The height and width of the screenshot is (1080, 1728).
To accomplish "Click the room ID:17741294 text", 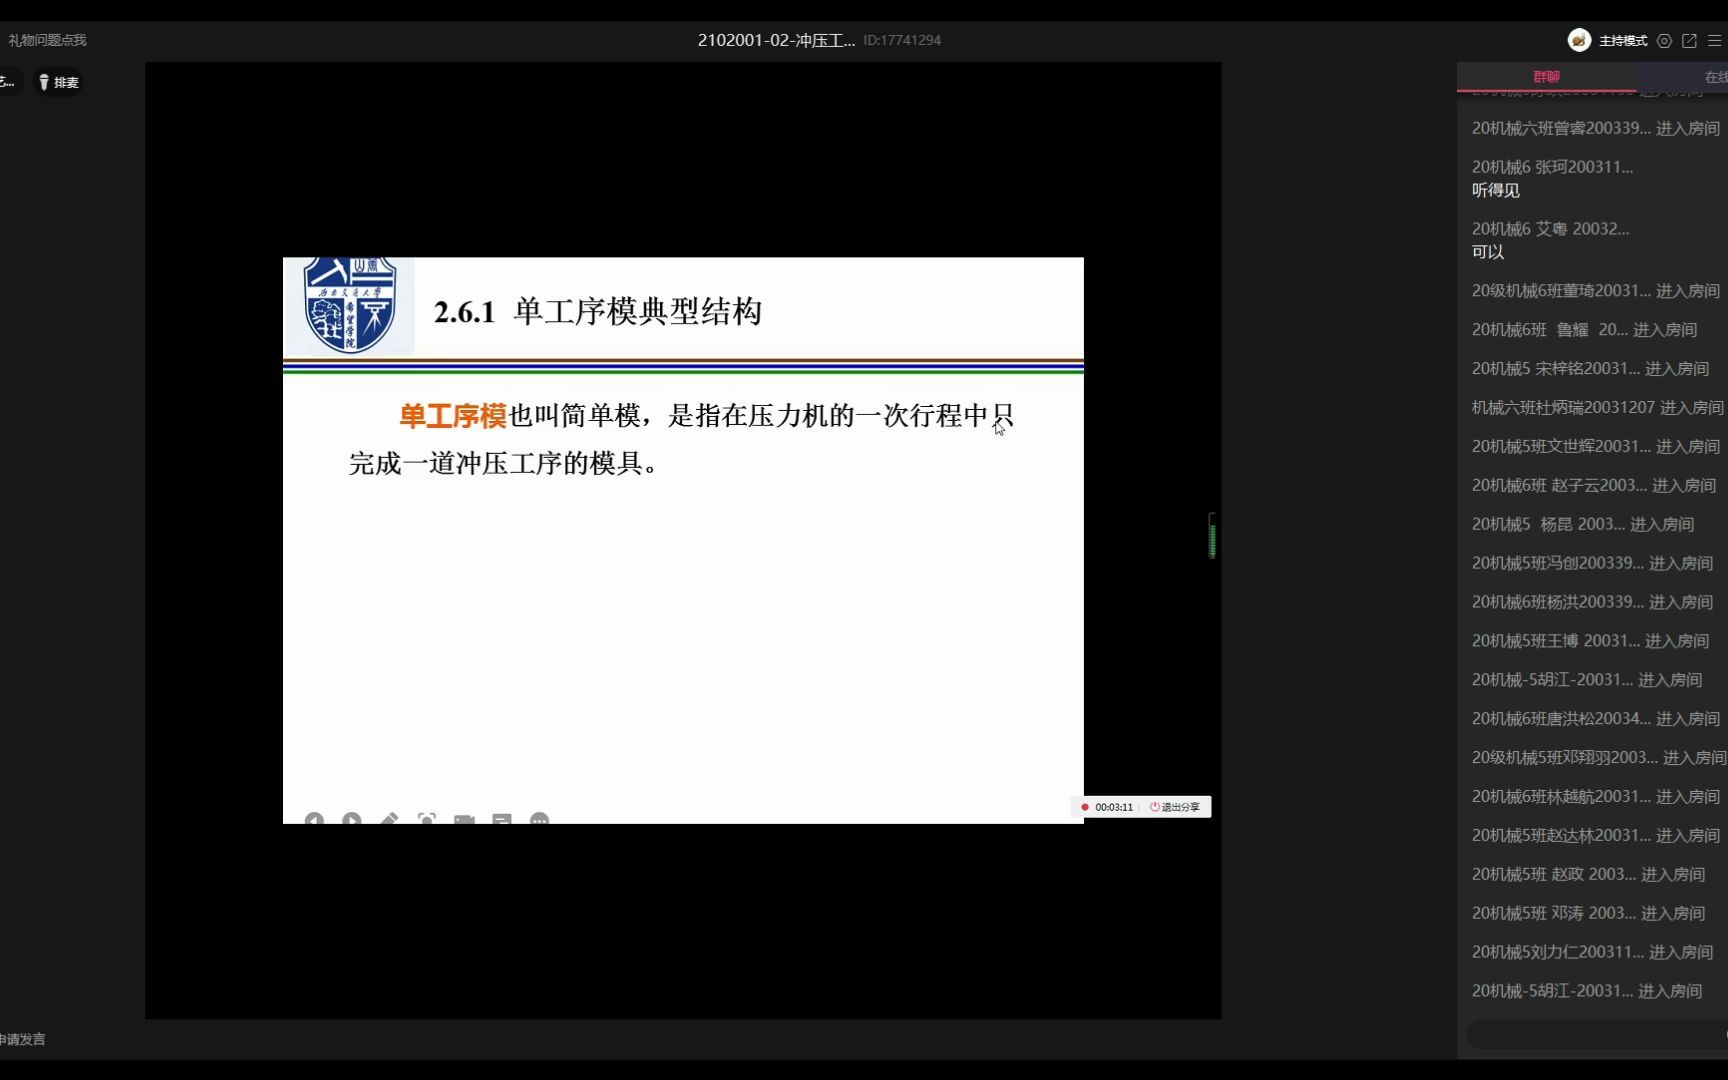I will (x=902, y=40).
